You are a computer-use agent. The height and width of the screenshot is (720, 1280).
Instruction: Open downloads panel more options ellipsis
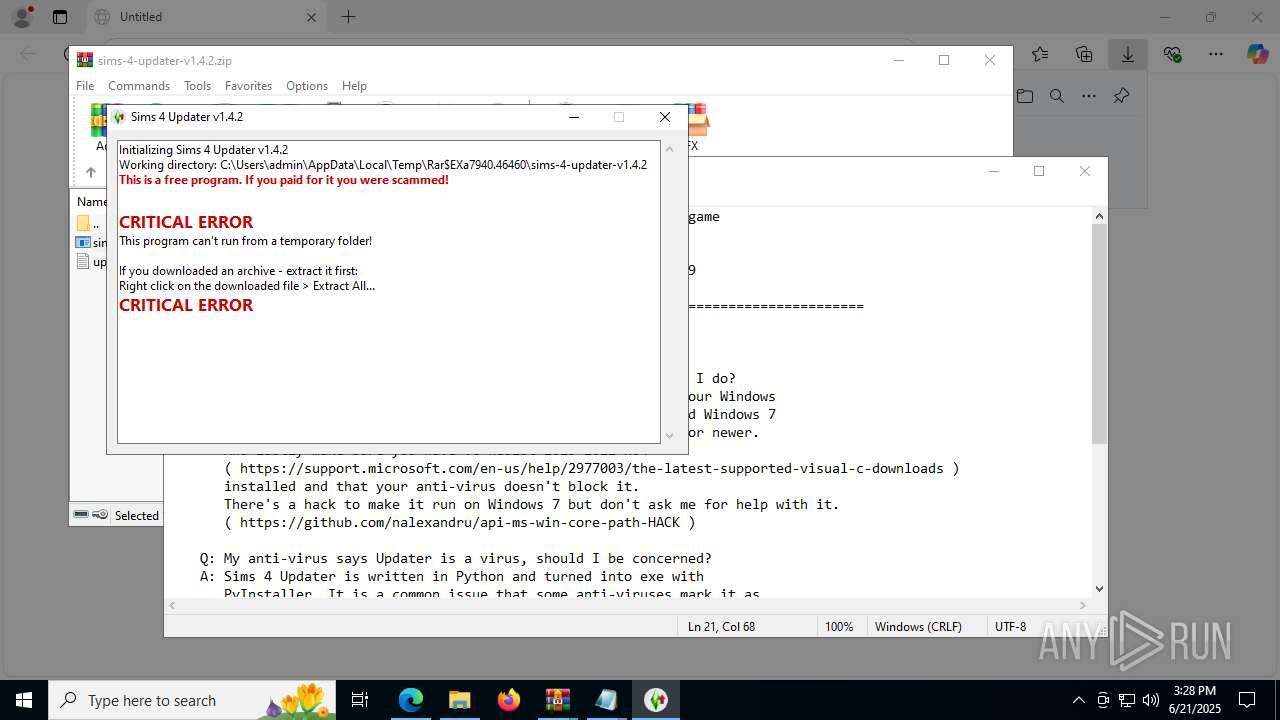1089,96
